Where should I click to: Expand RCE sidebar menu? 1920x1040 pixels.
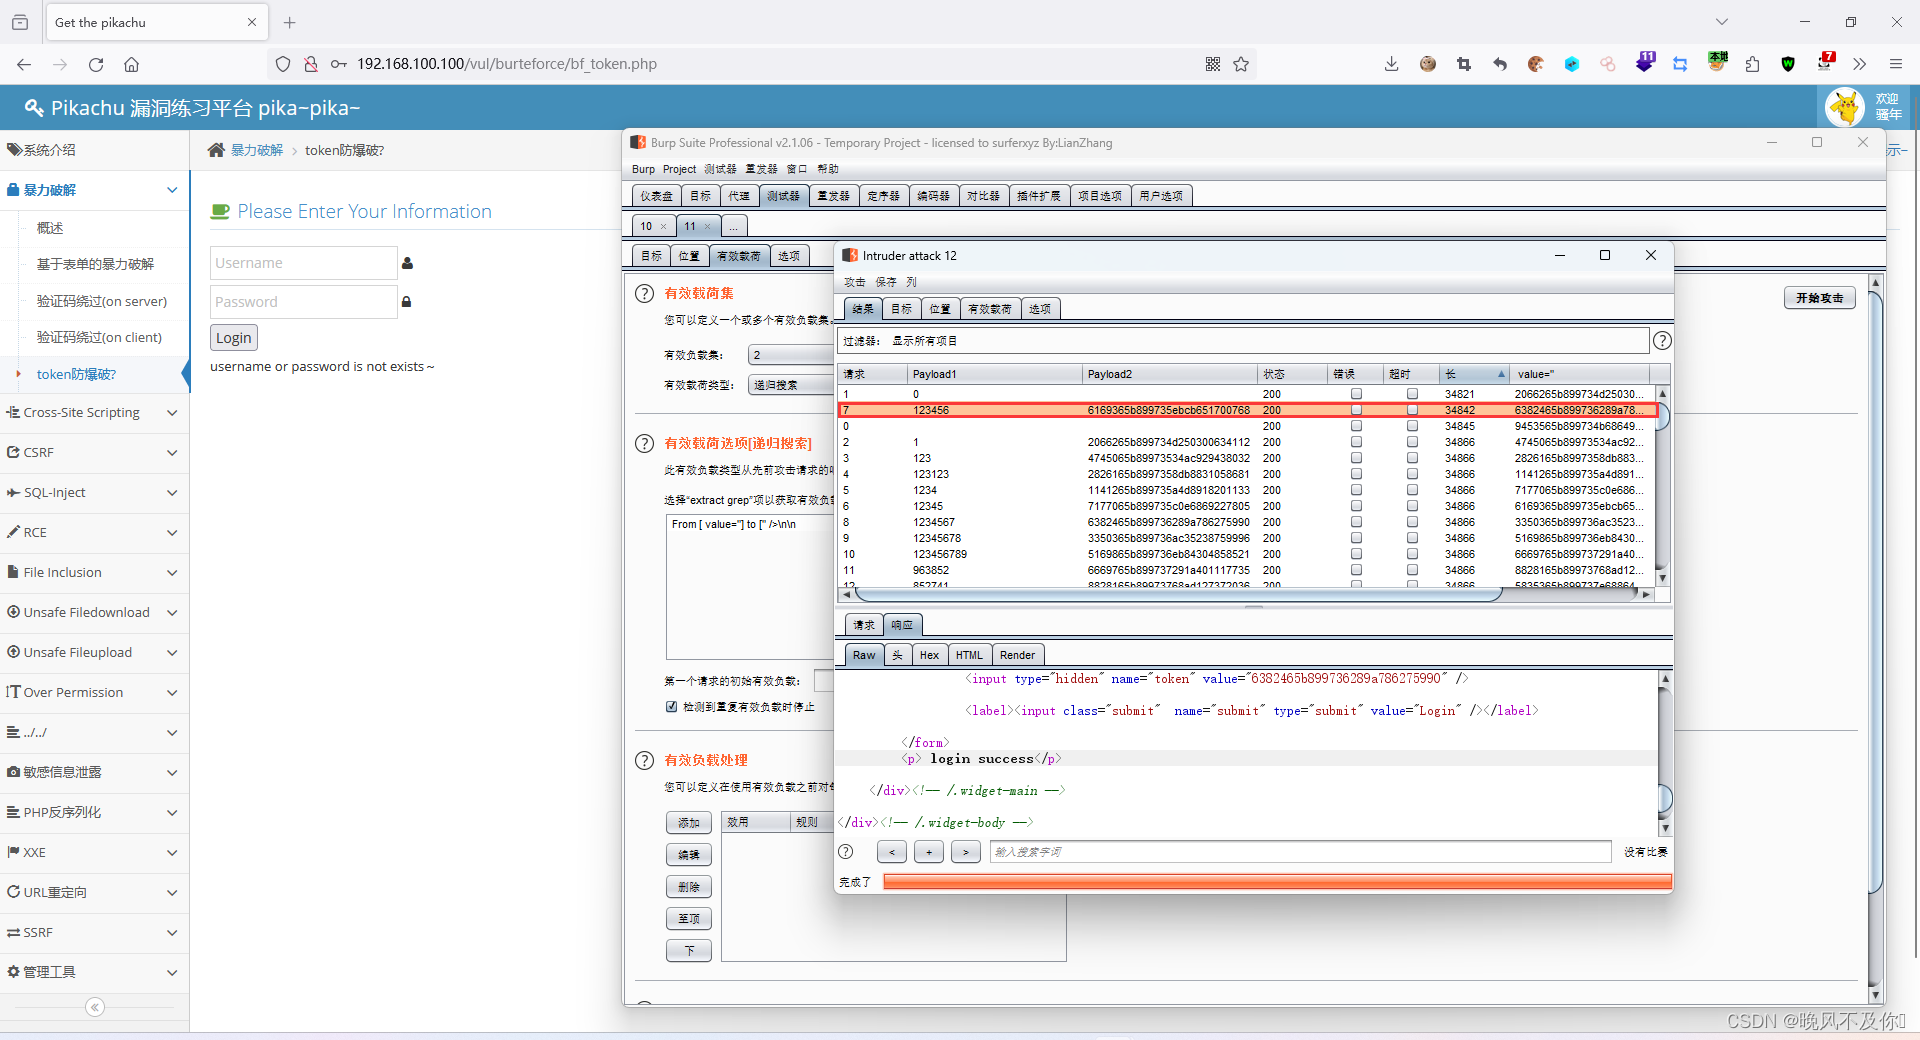coord(94,533)
